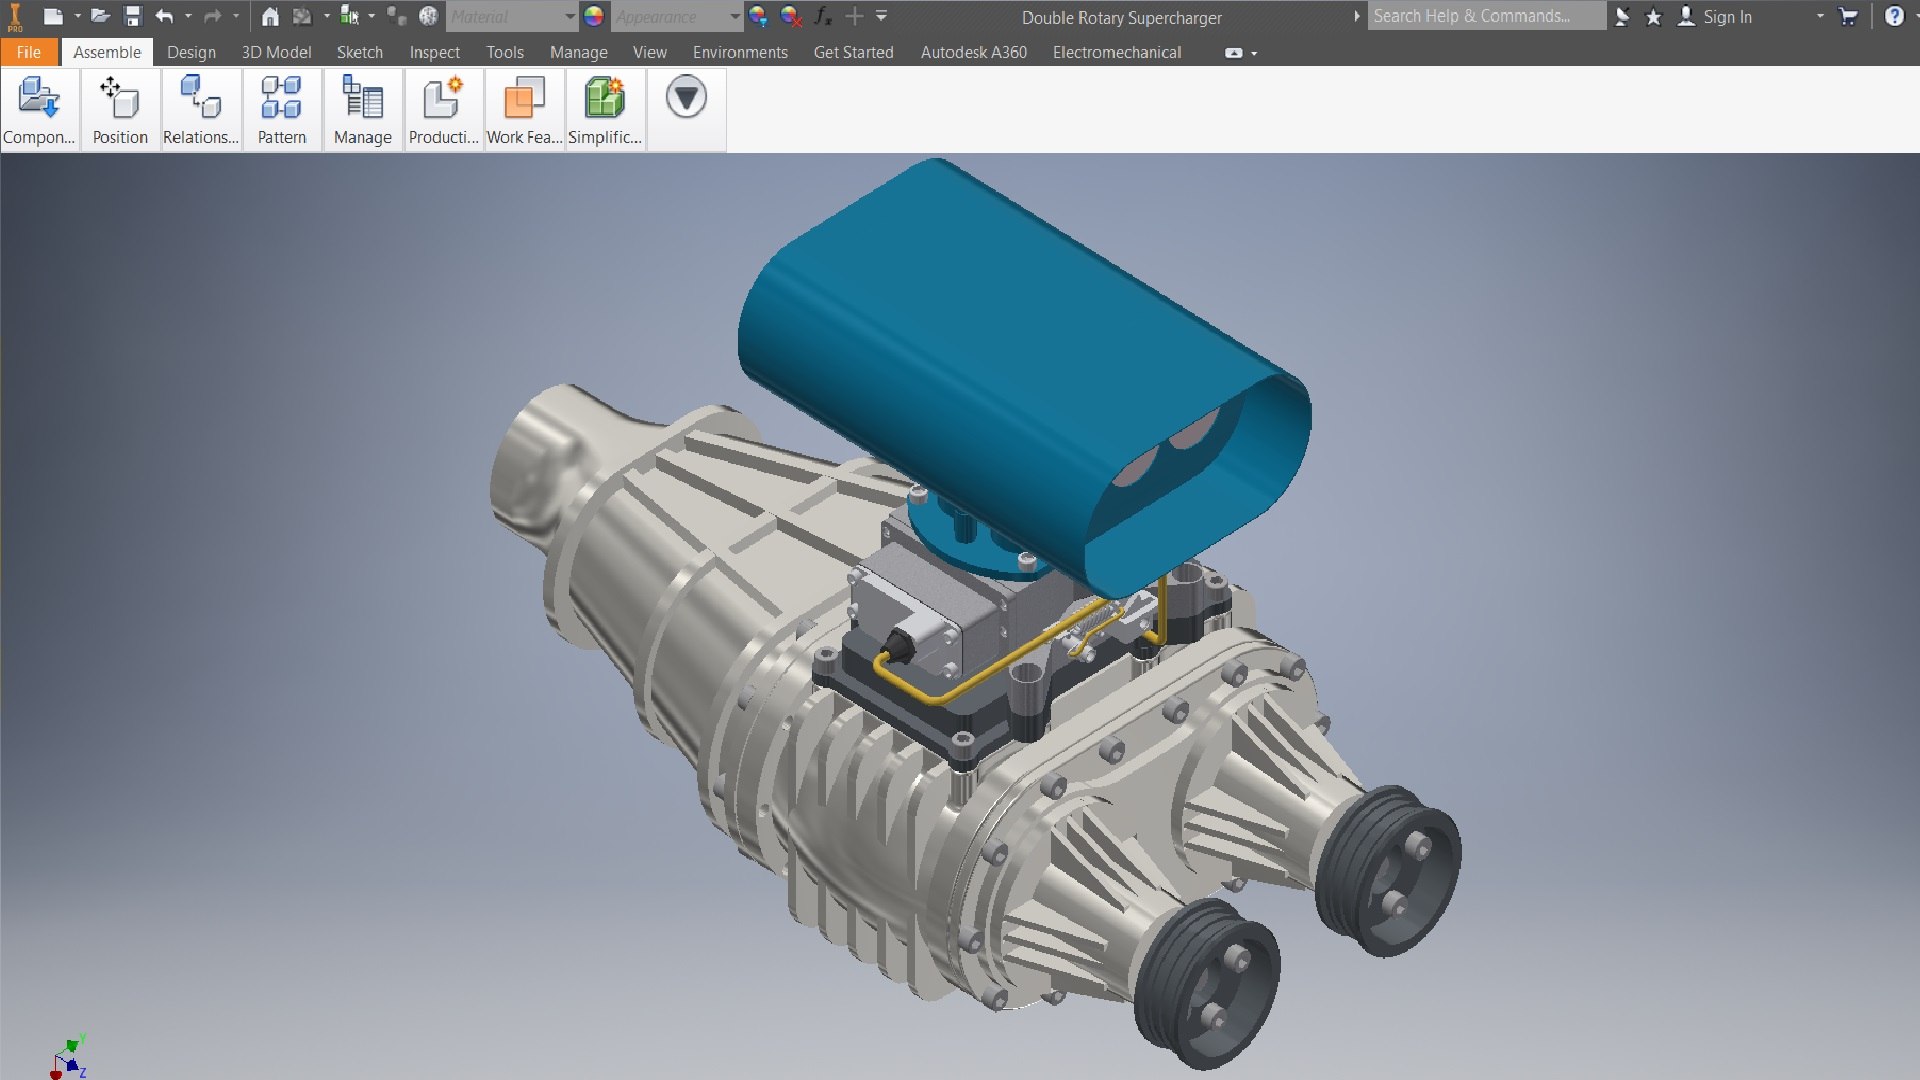Go to Home view icon
1920x1080 pixels.
pos(270,16)
